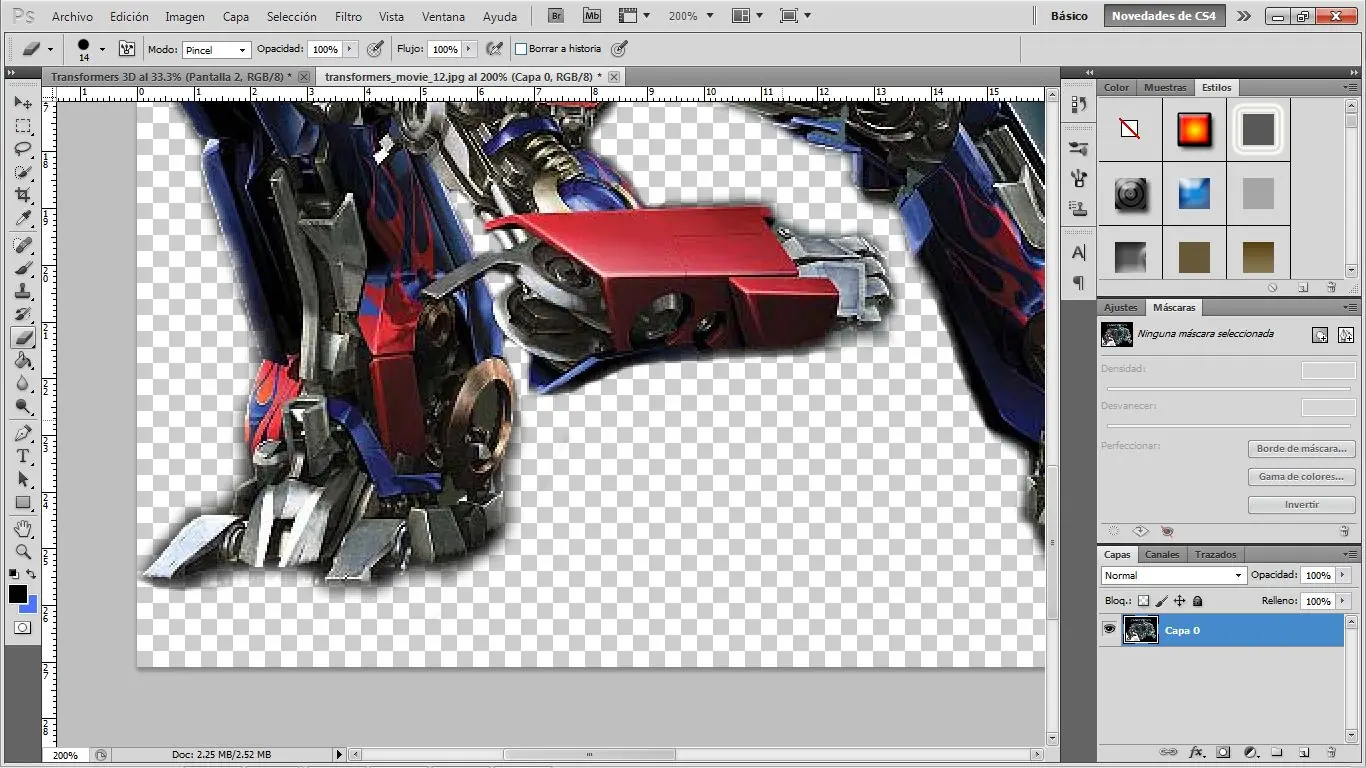Select the Hand tool
Image resolution: width=1366 pixels, height=768 pixels.
[x=23, y=528]
